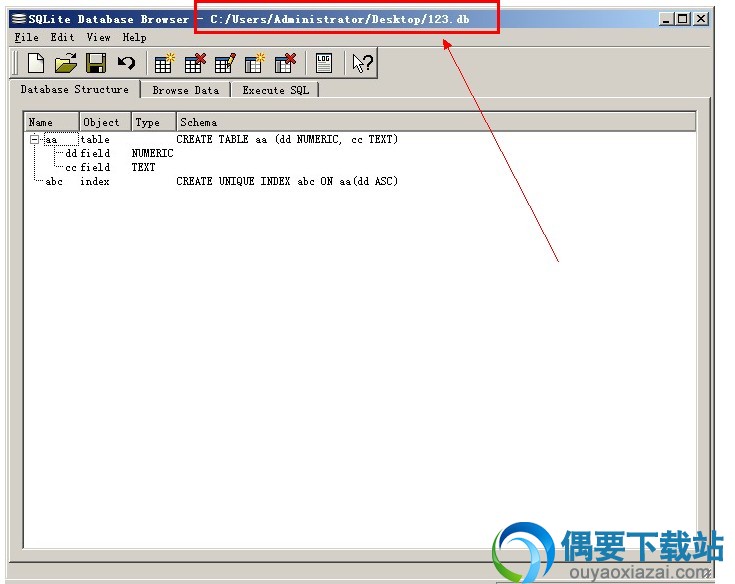The image size is (735, 584).
Task: Minimize the SQLite Database Browser window
Action: 666,19
